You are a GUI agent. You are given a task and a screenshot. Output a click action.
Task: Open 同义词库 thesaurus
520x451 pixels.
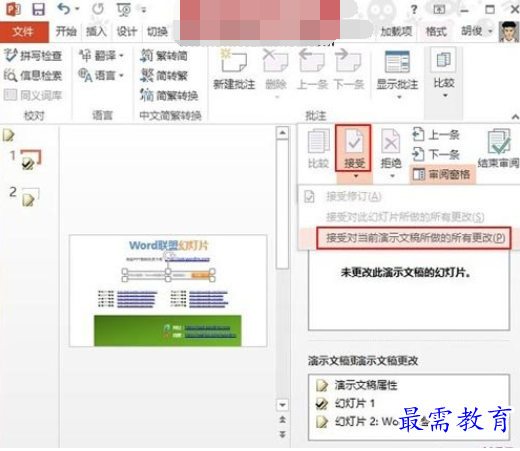coord(33,96)
